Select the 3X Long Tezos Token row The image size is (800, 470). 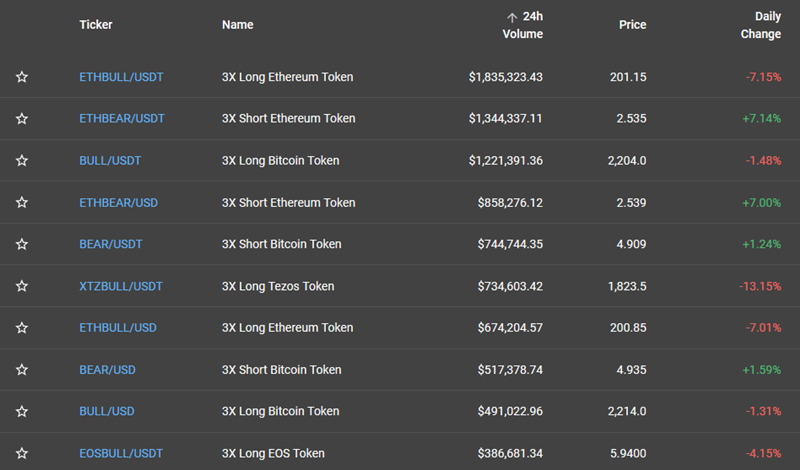click(400, 286)
